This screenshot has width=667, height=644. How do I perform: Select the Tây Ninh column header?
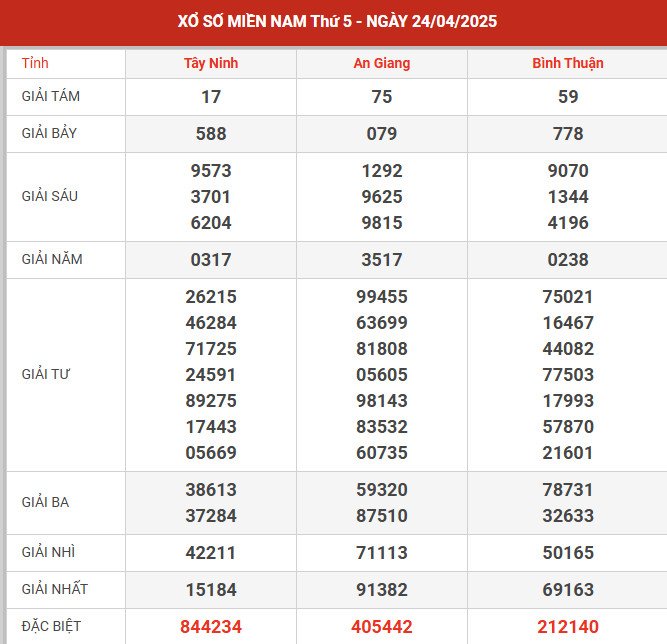click(211, 63)
